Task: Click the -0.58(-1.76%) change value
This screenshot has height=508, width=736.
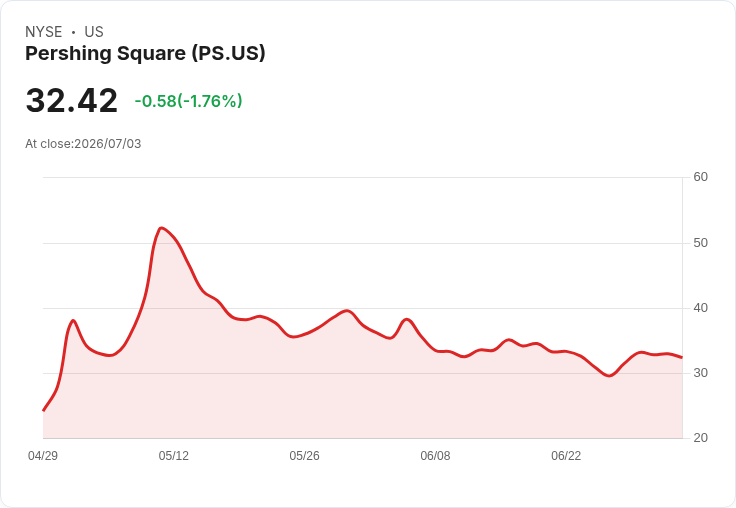Action: pyautogui.click(x=188, y=101)
